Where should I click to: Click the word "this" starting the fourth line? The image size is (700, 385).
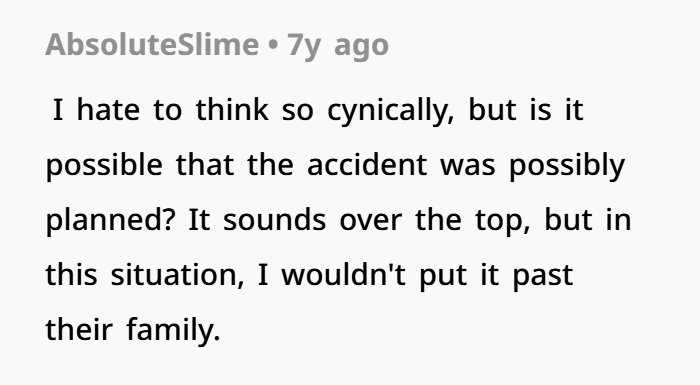[x=71, y=275]
